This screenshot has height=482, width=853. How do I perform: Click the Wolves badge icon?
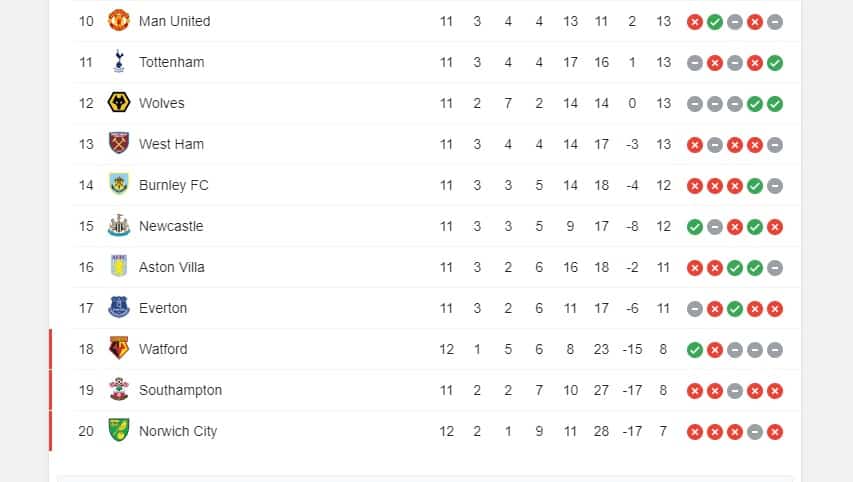coord(119,103)
